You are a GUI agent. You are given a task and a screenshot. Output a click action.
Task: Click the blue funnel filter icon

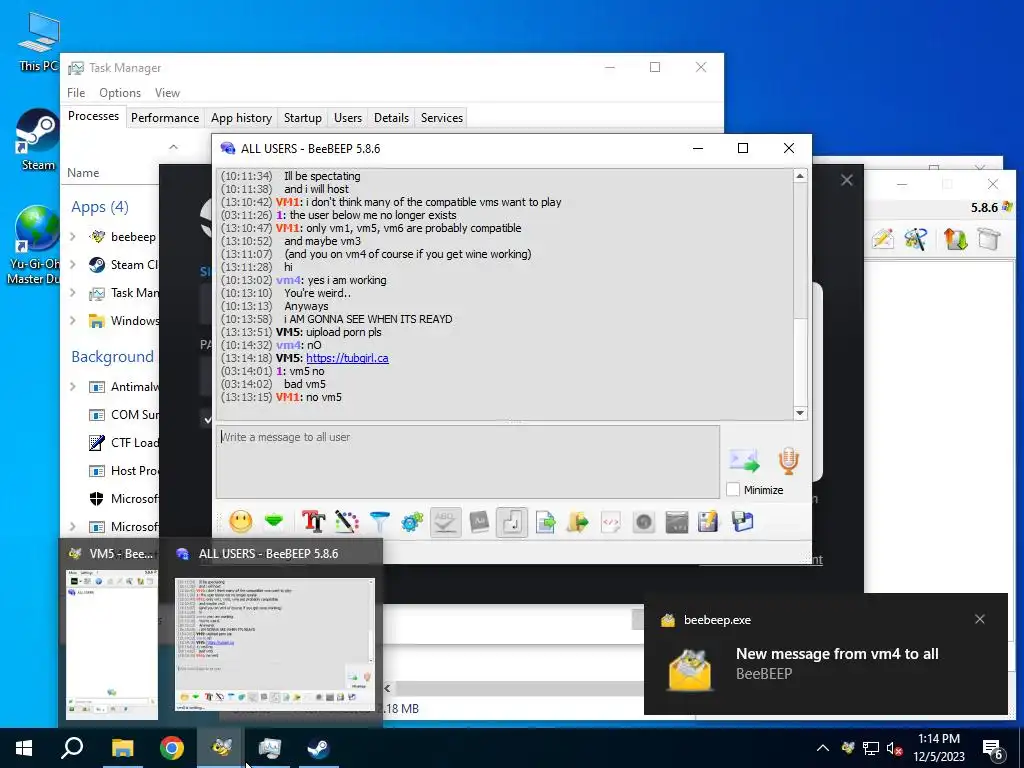pyautogui.click(x=379, y=522)
